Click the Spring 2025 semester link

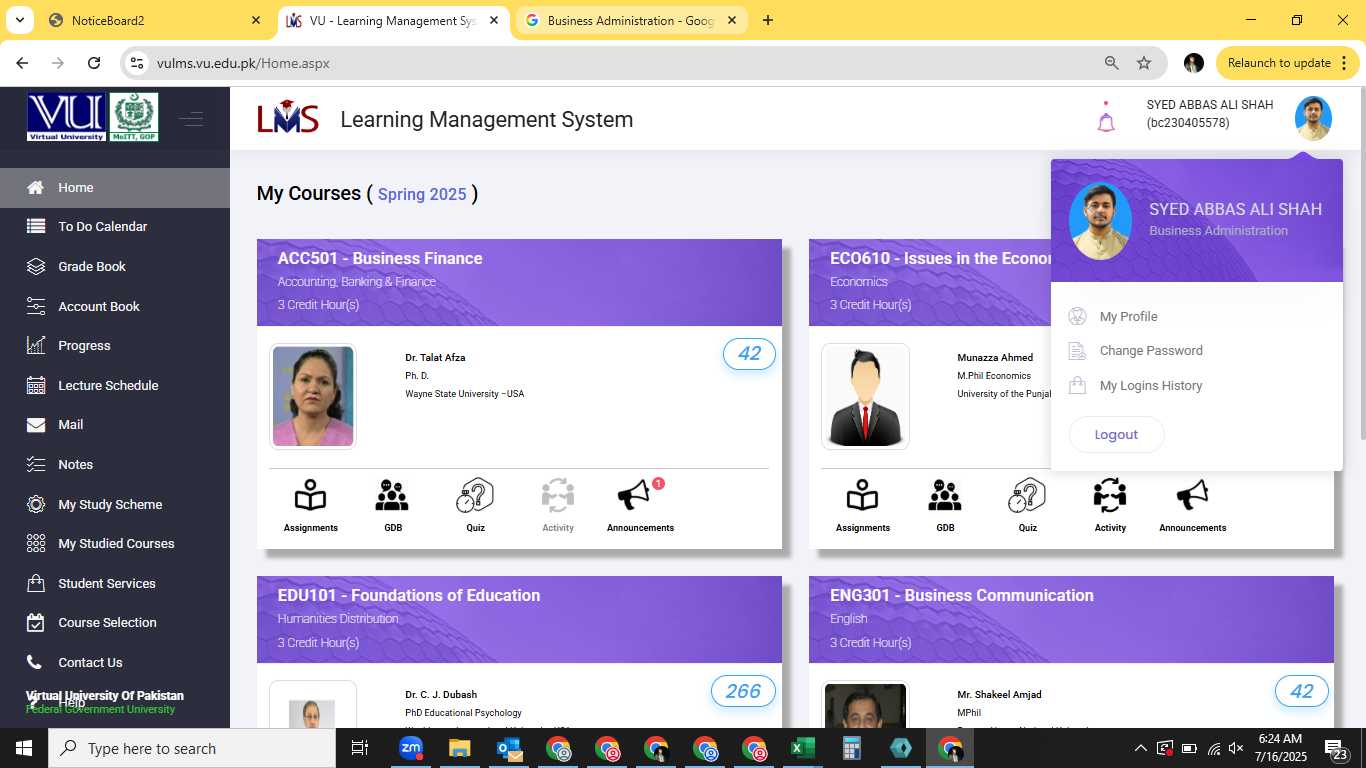click(x=422, y=194)
